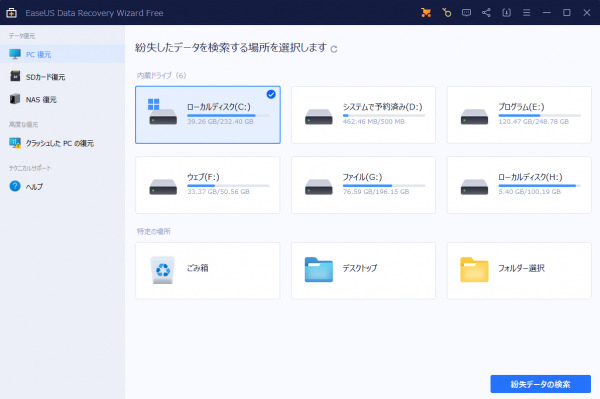Open the hamburger menu in title bar
The image size is (600, 399).
pyautogui.click(x=527, y=13)
